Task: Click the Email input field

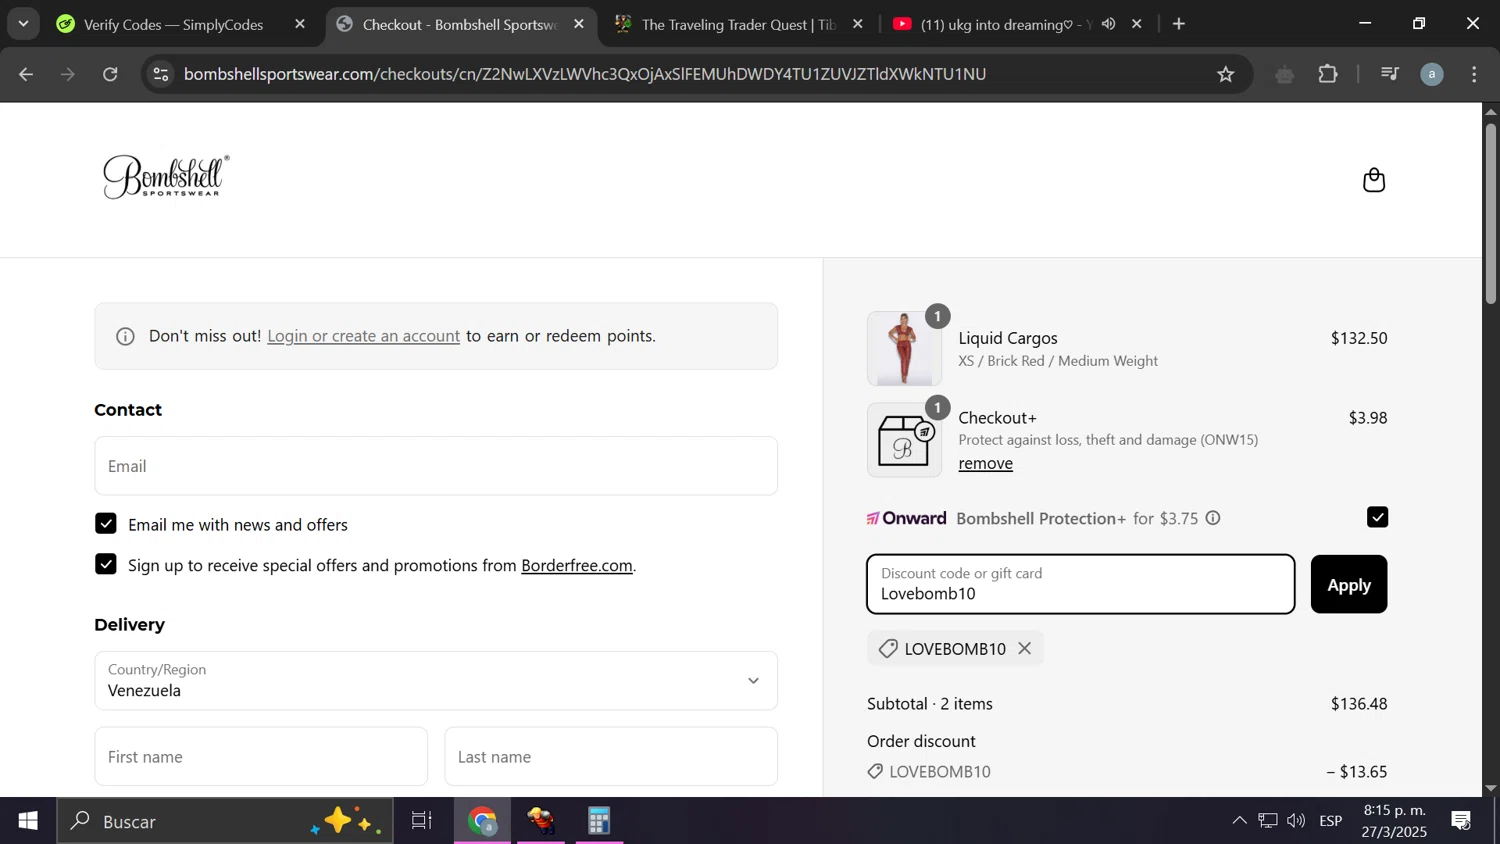Action: click(x=436, y=466)
